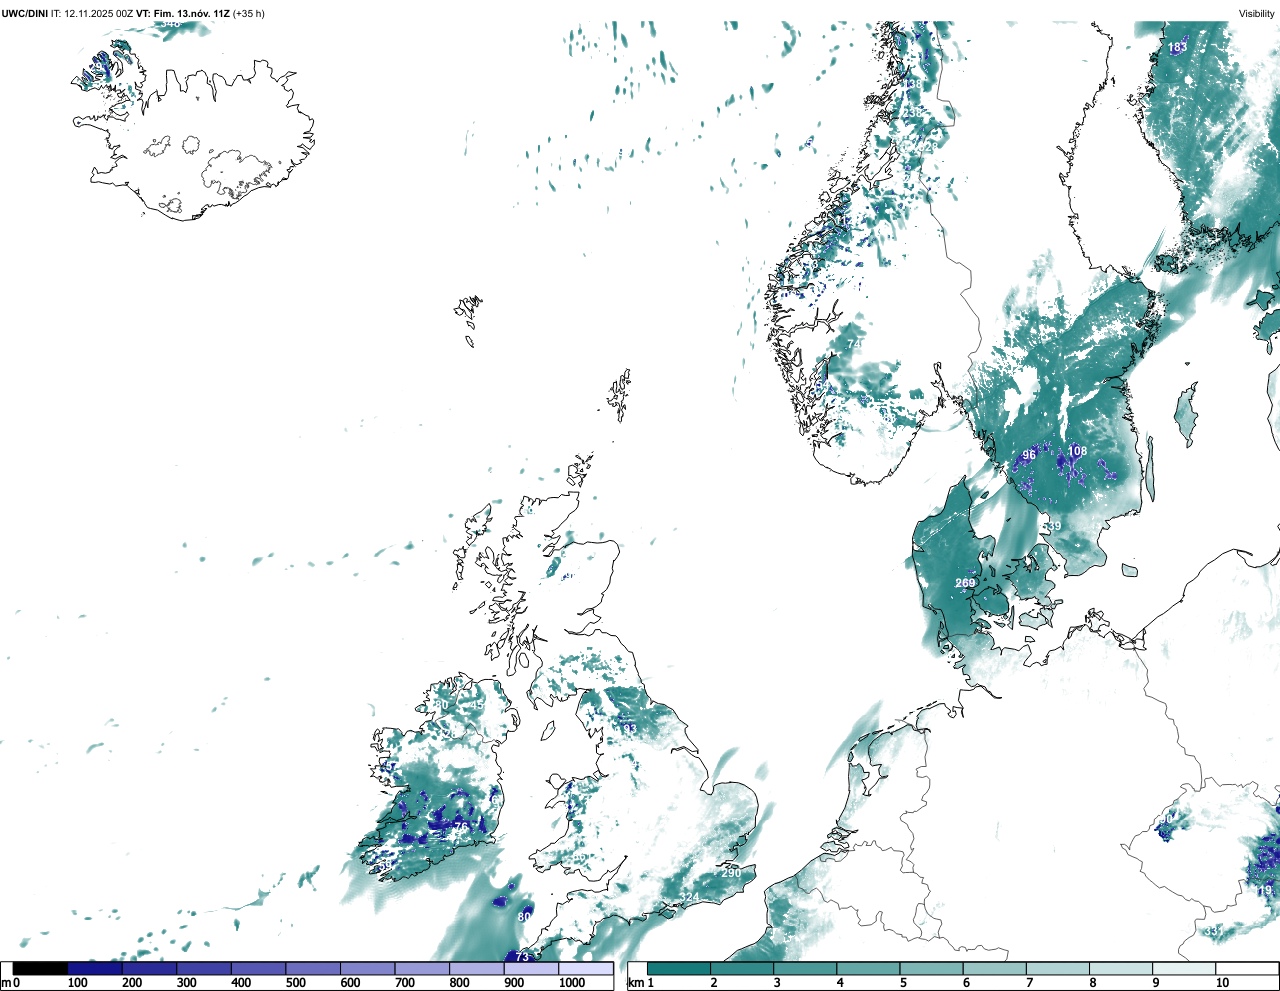Click the '183' value label over Finland
Screen dimensions: 1280x991
[x=1178, y=48]
